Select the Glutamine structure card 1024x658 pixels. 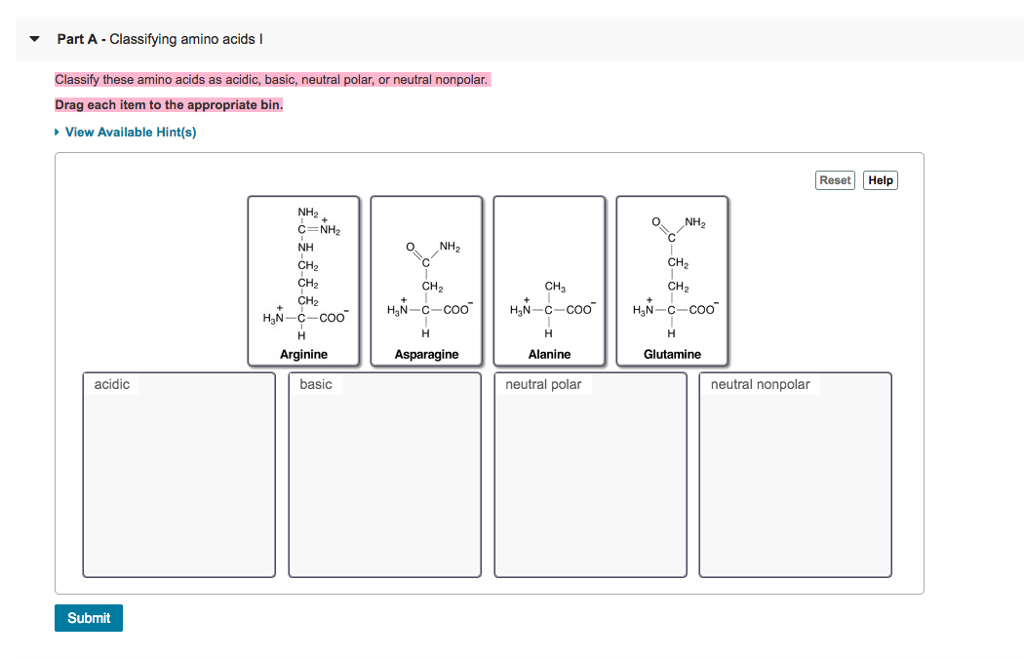672,280
